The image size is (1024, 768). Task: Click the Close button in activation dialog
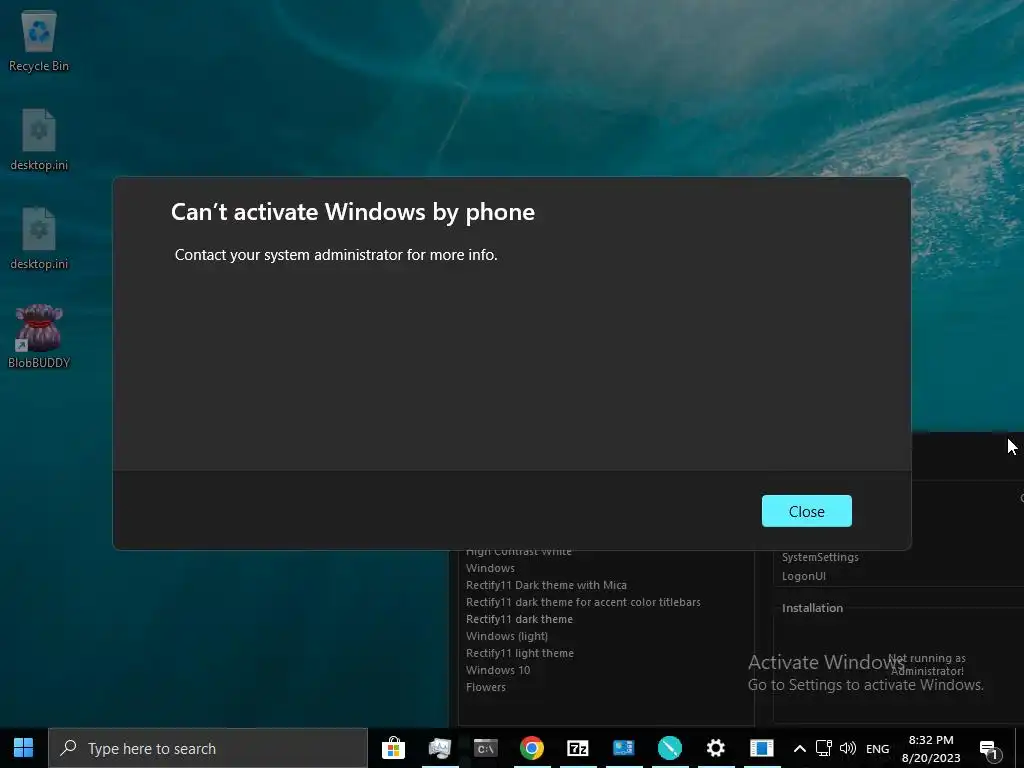807,511
